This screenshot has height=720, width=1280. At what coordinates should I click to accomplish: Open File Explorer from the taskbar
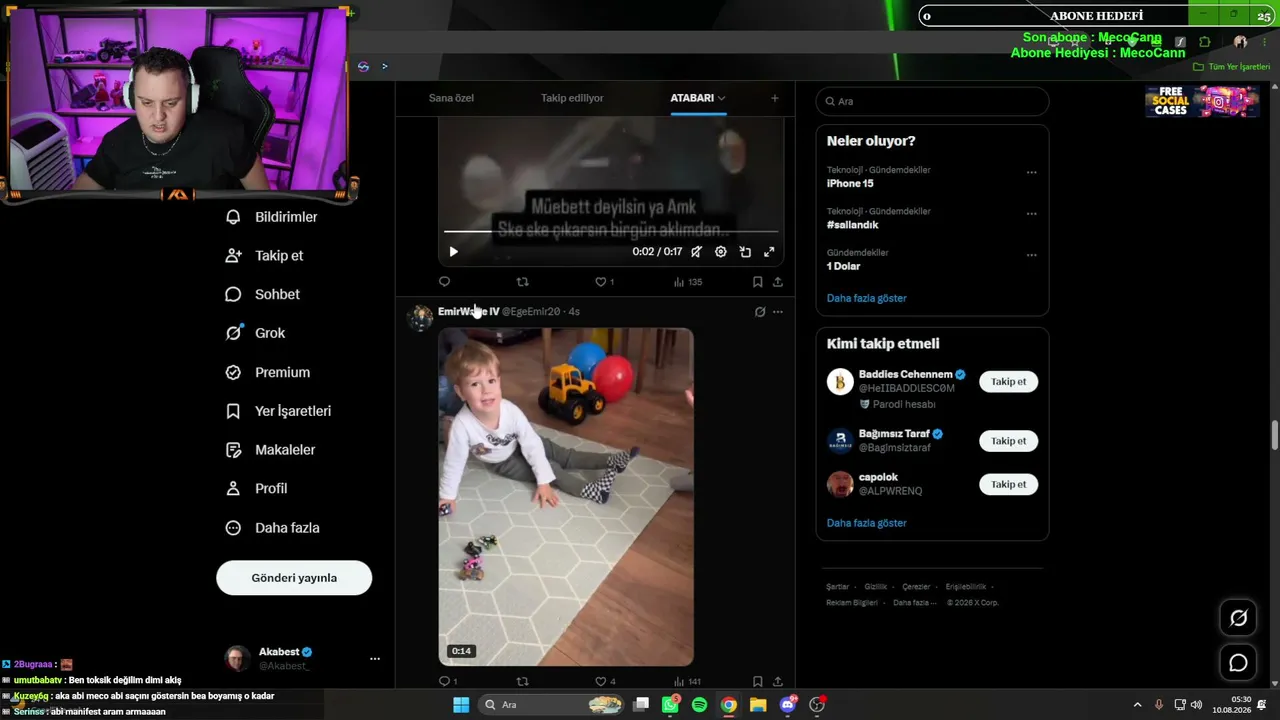coord(758,705)
